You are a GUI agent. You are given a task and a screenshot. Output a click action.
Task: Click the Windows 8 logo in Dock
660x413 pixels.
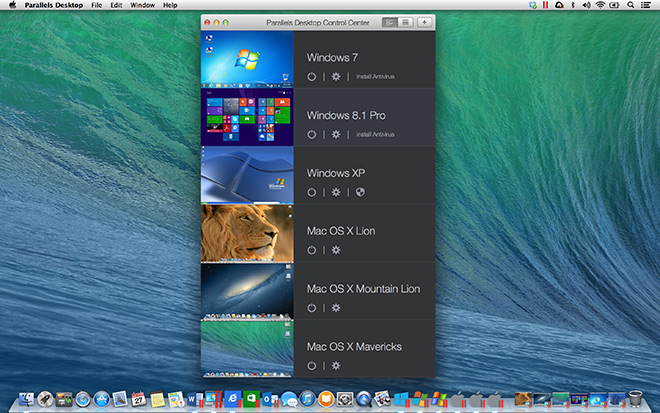pyautogui.click(x=401, y=399)
